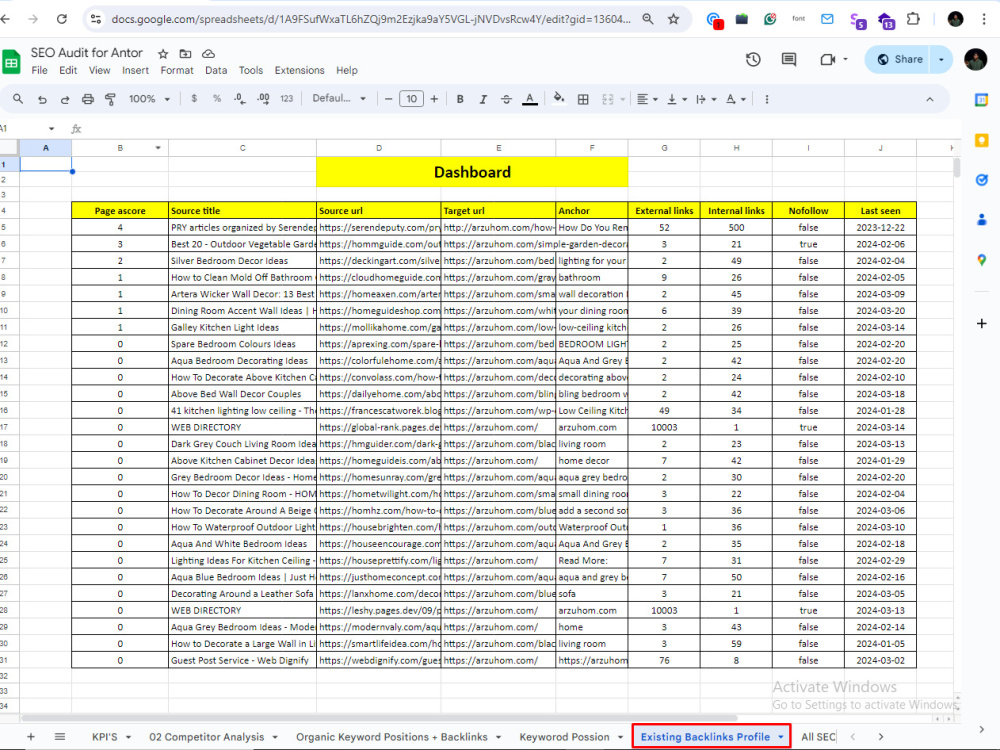This screenshot has height=750, width=1000.
Task: Open text rotation dropdown
Action: click(x=736, y=99)
